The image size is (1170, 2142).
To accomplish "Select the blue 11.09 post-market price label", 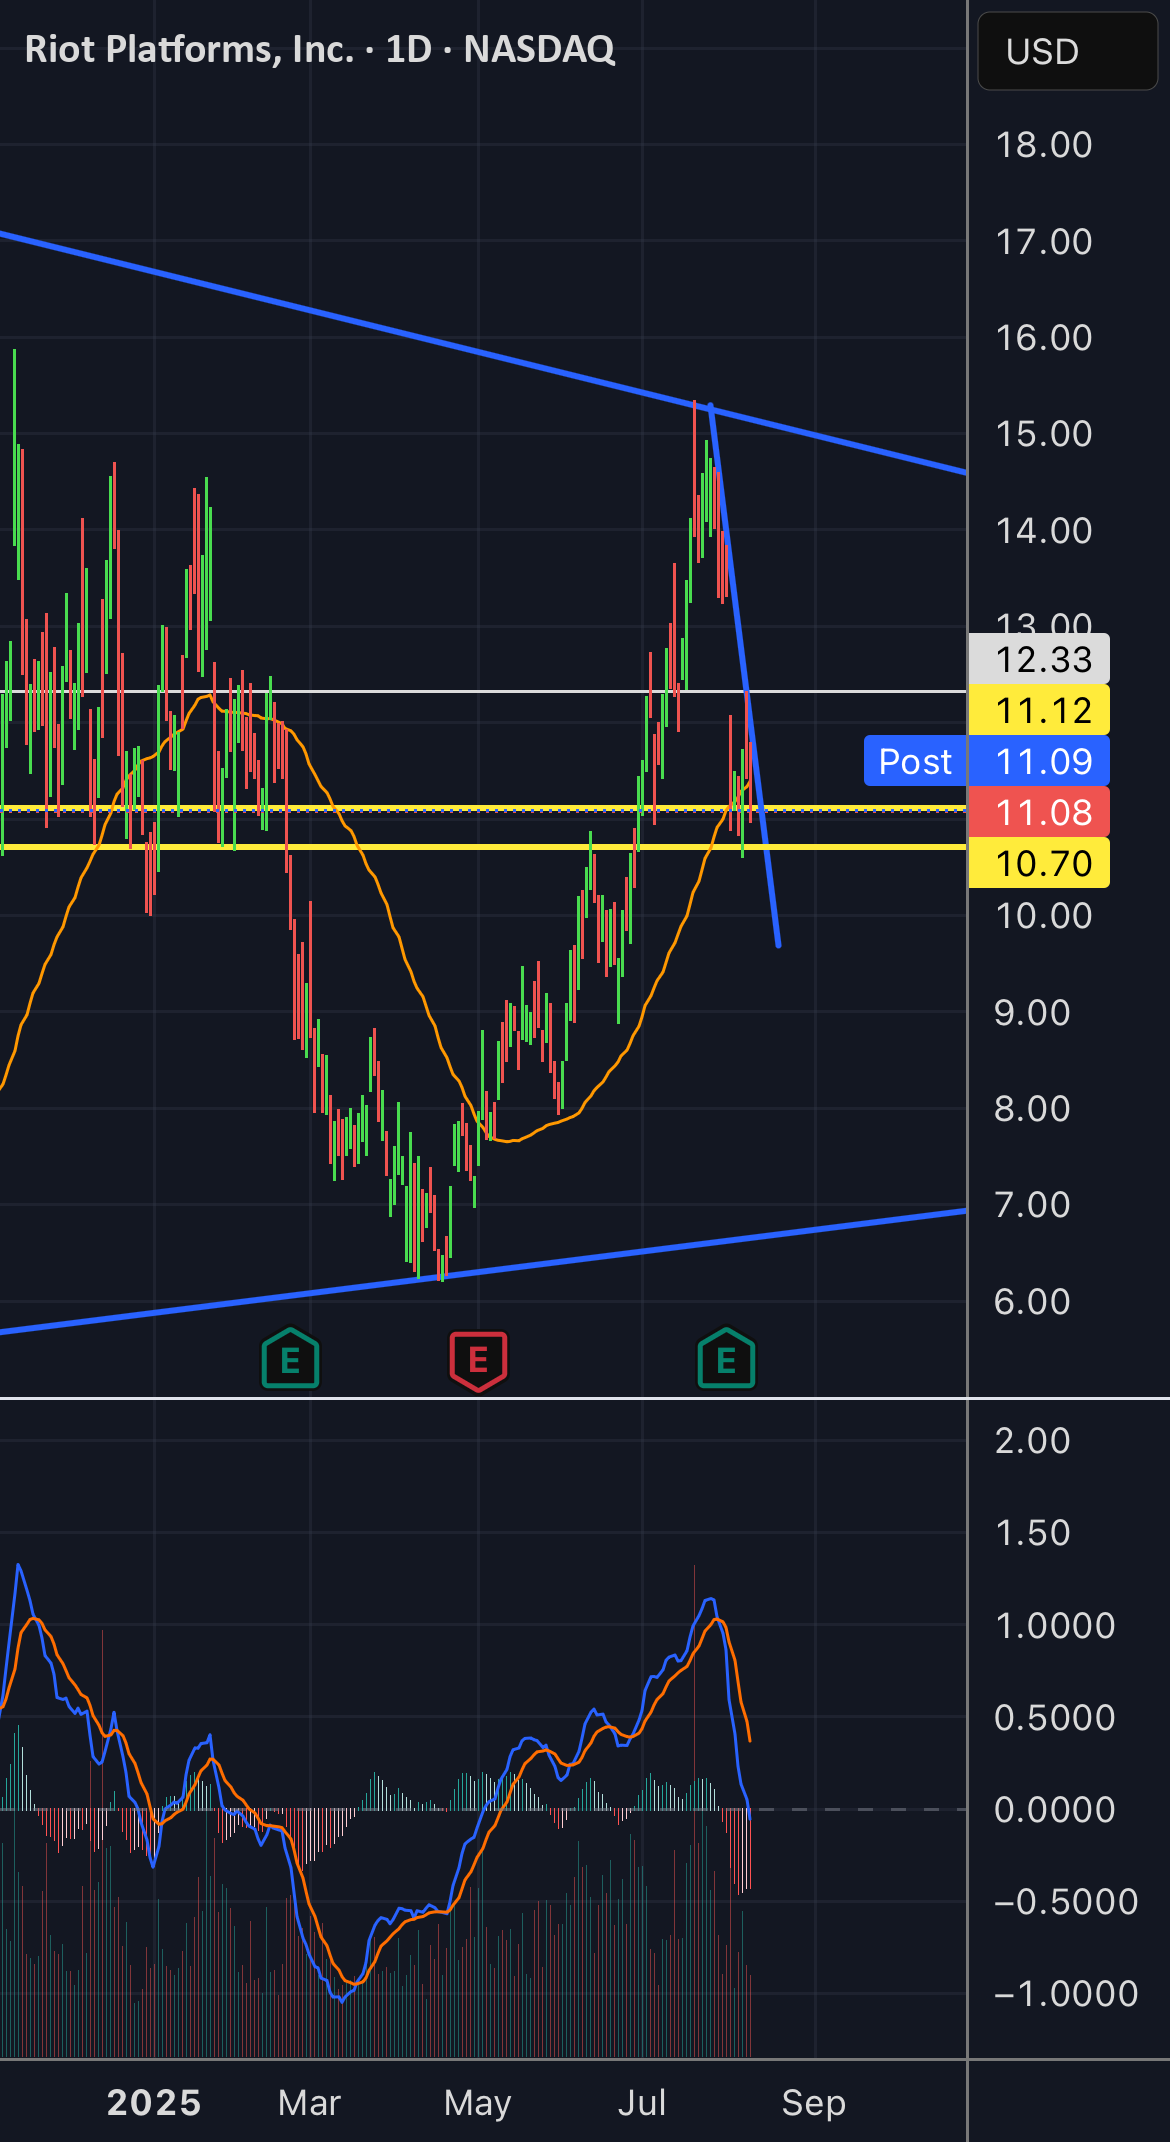I will (x=1039, y=761).
